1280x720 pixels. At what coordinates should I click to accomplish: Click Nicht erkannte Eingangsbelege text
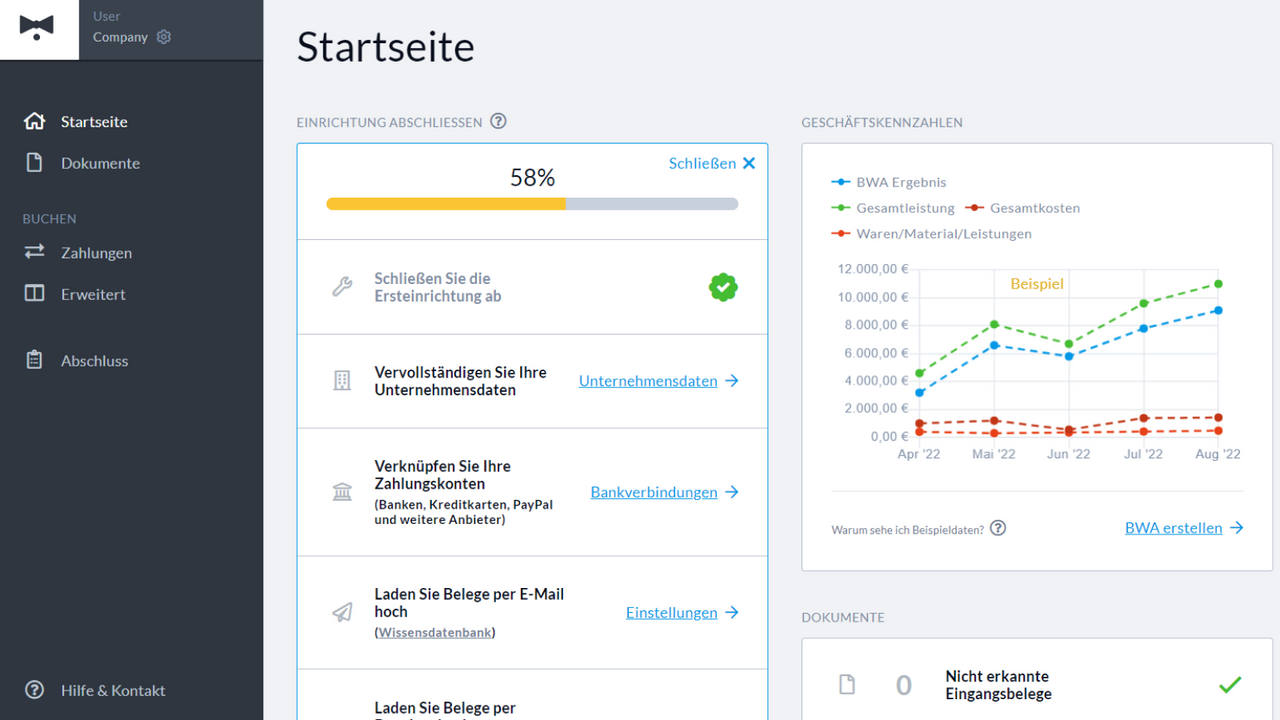[x=997, y=685]
